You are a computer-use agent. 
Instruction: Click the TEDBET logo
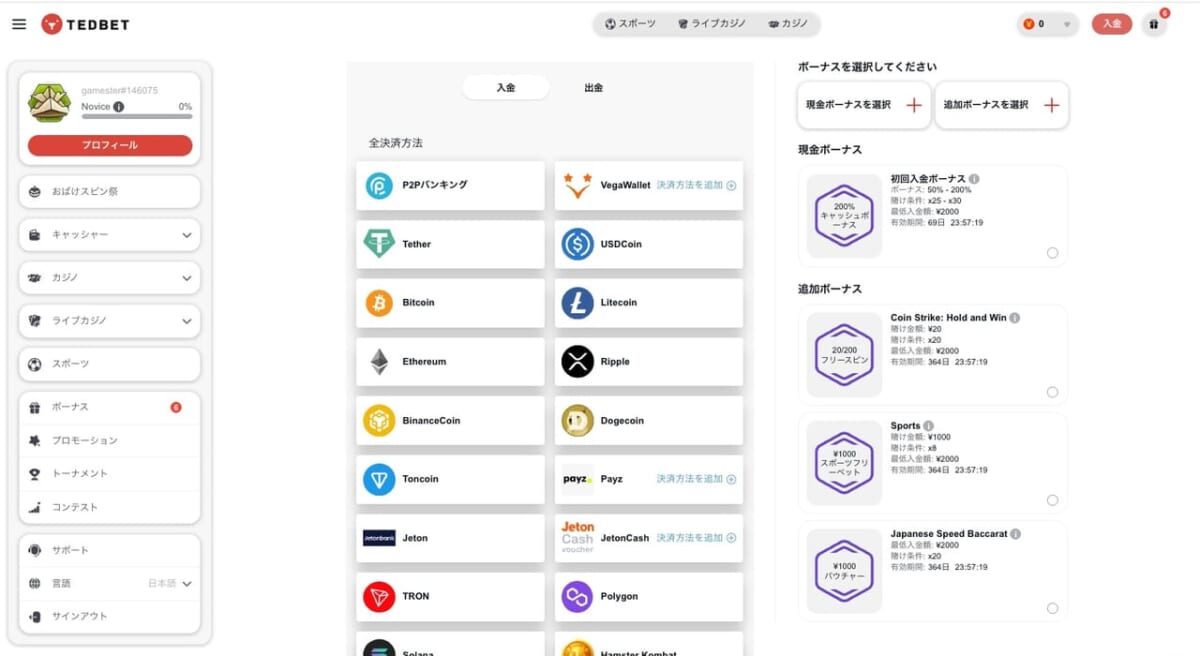click(x=85, y=24)
